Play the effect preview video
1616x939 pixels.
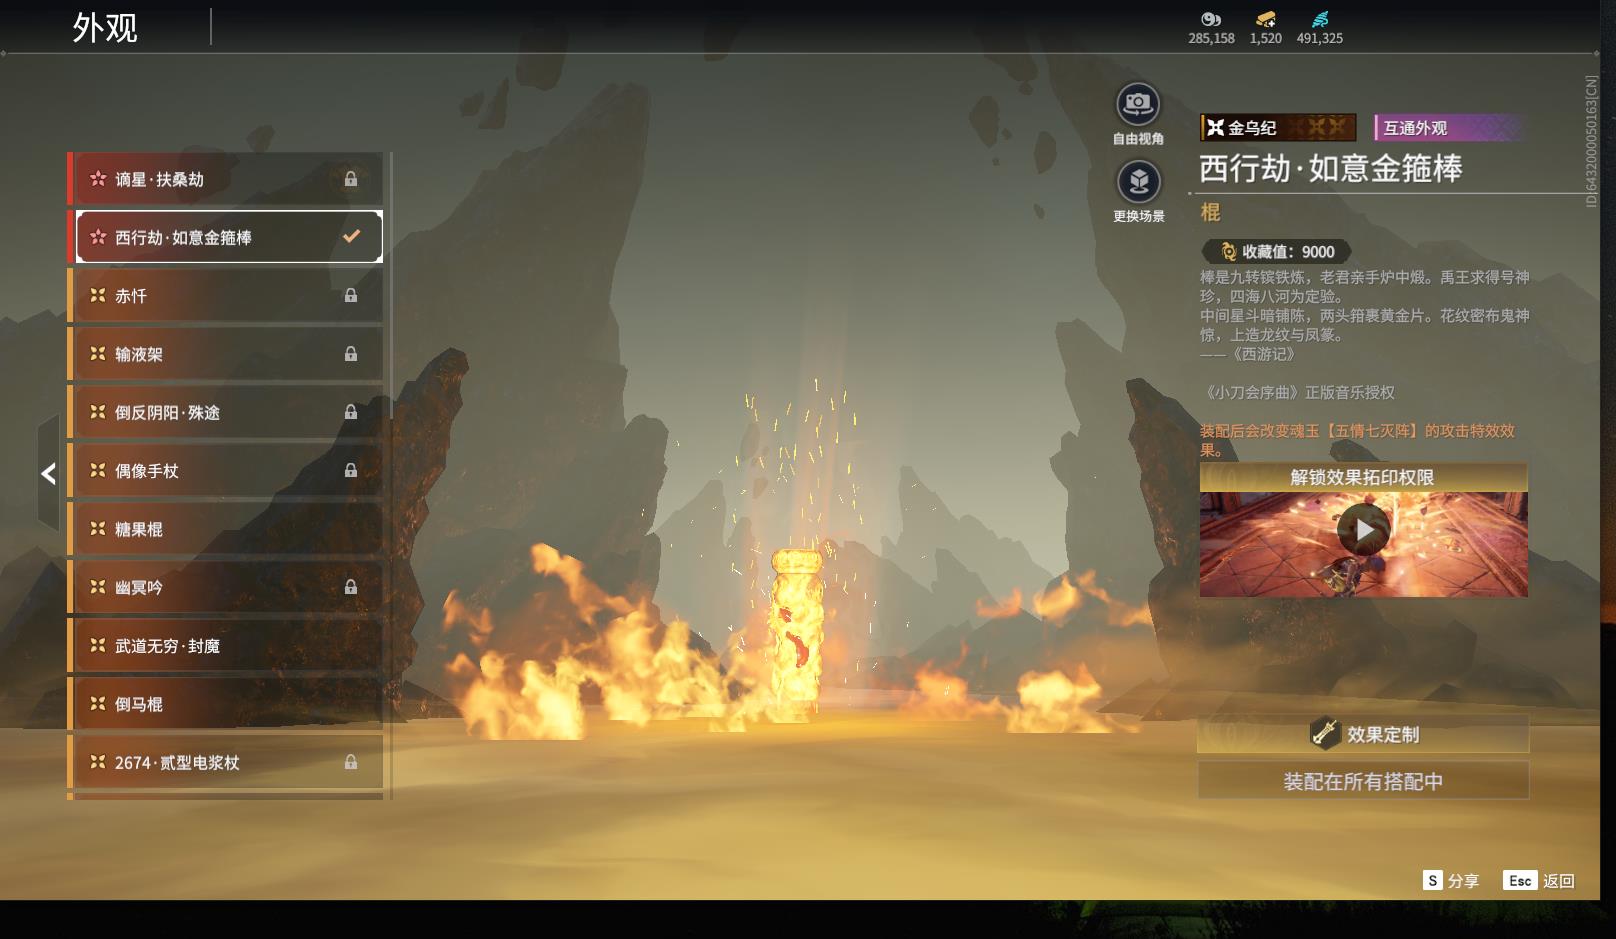[1364, 530]
